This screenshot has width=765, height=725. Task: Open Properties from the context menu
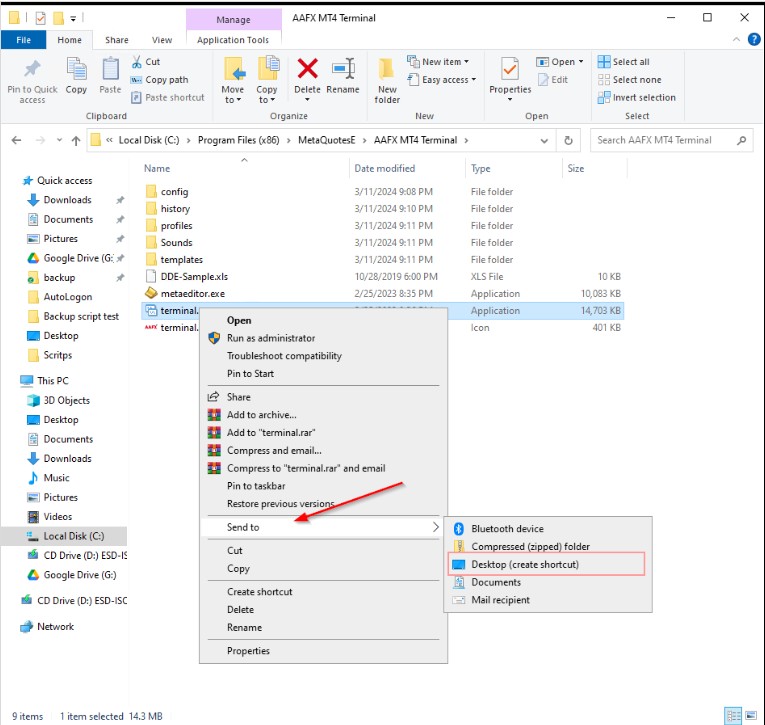click(x=248, y=651)
